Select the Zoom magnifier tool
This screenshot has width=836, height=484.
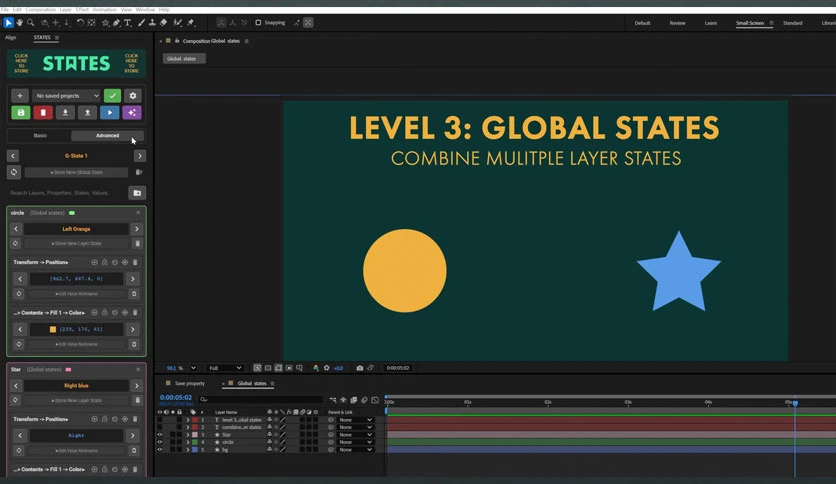tap(31, 22)
